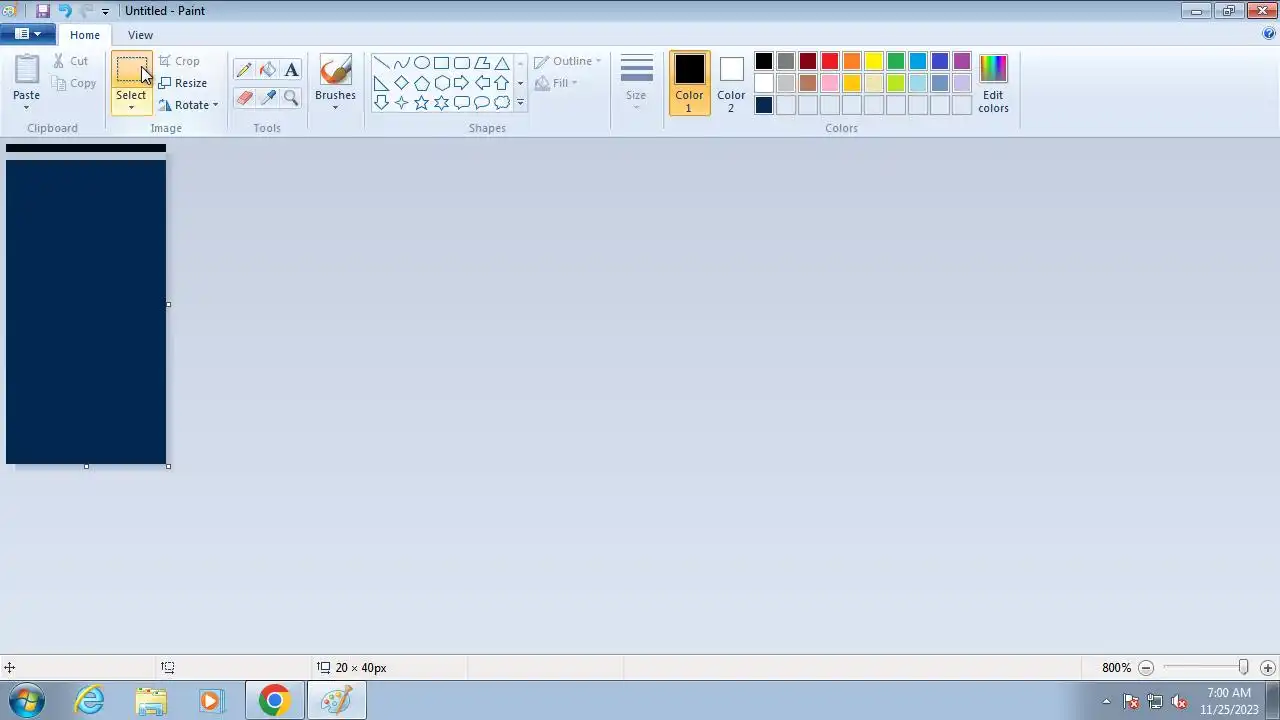Click the Edit colors button
The image size is (1280, 720).
(x=993, y=83)
